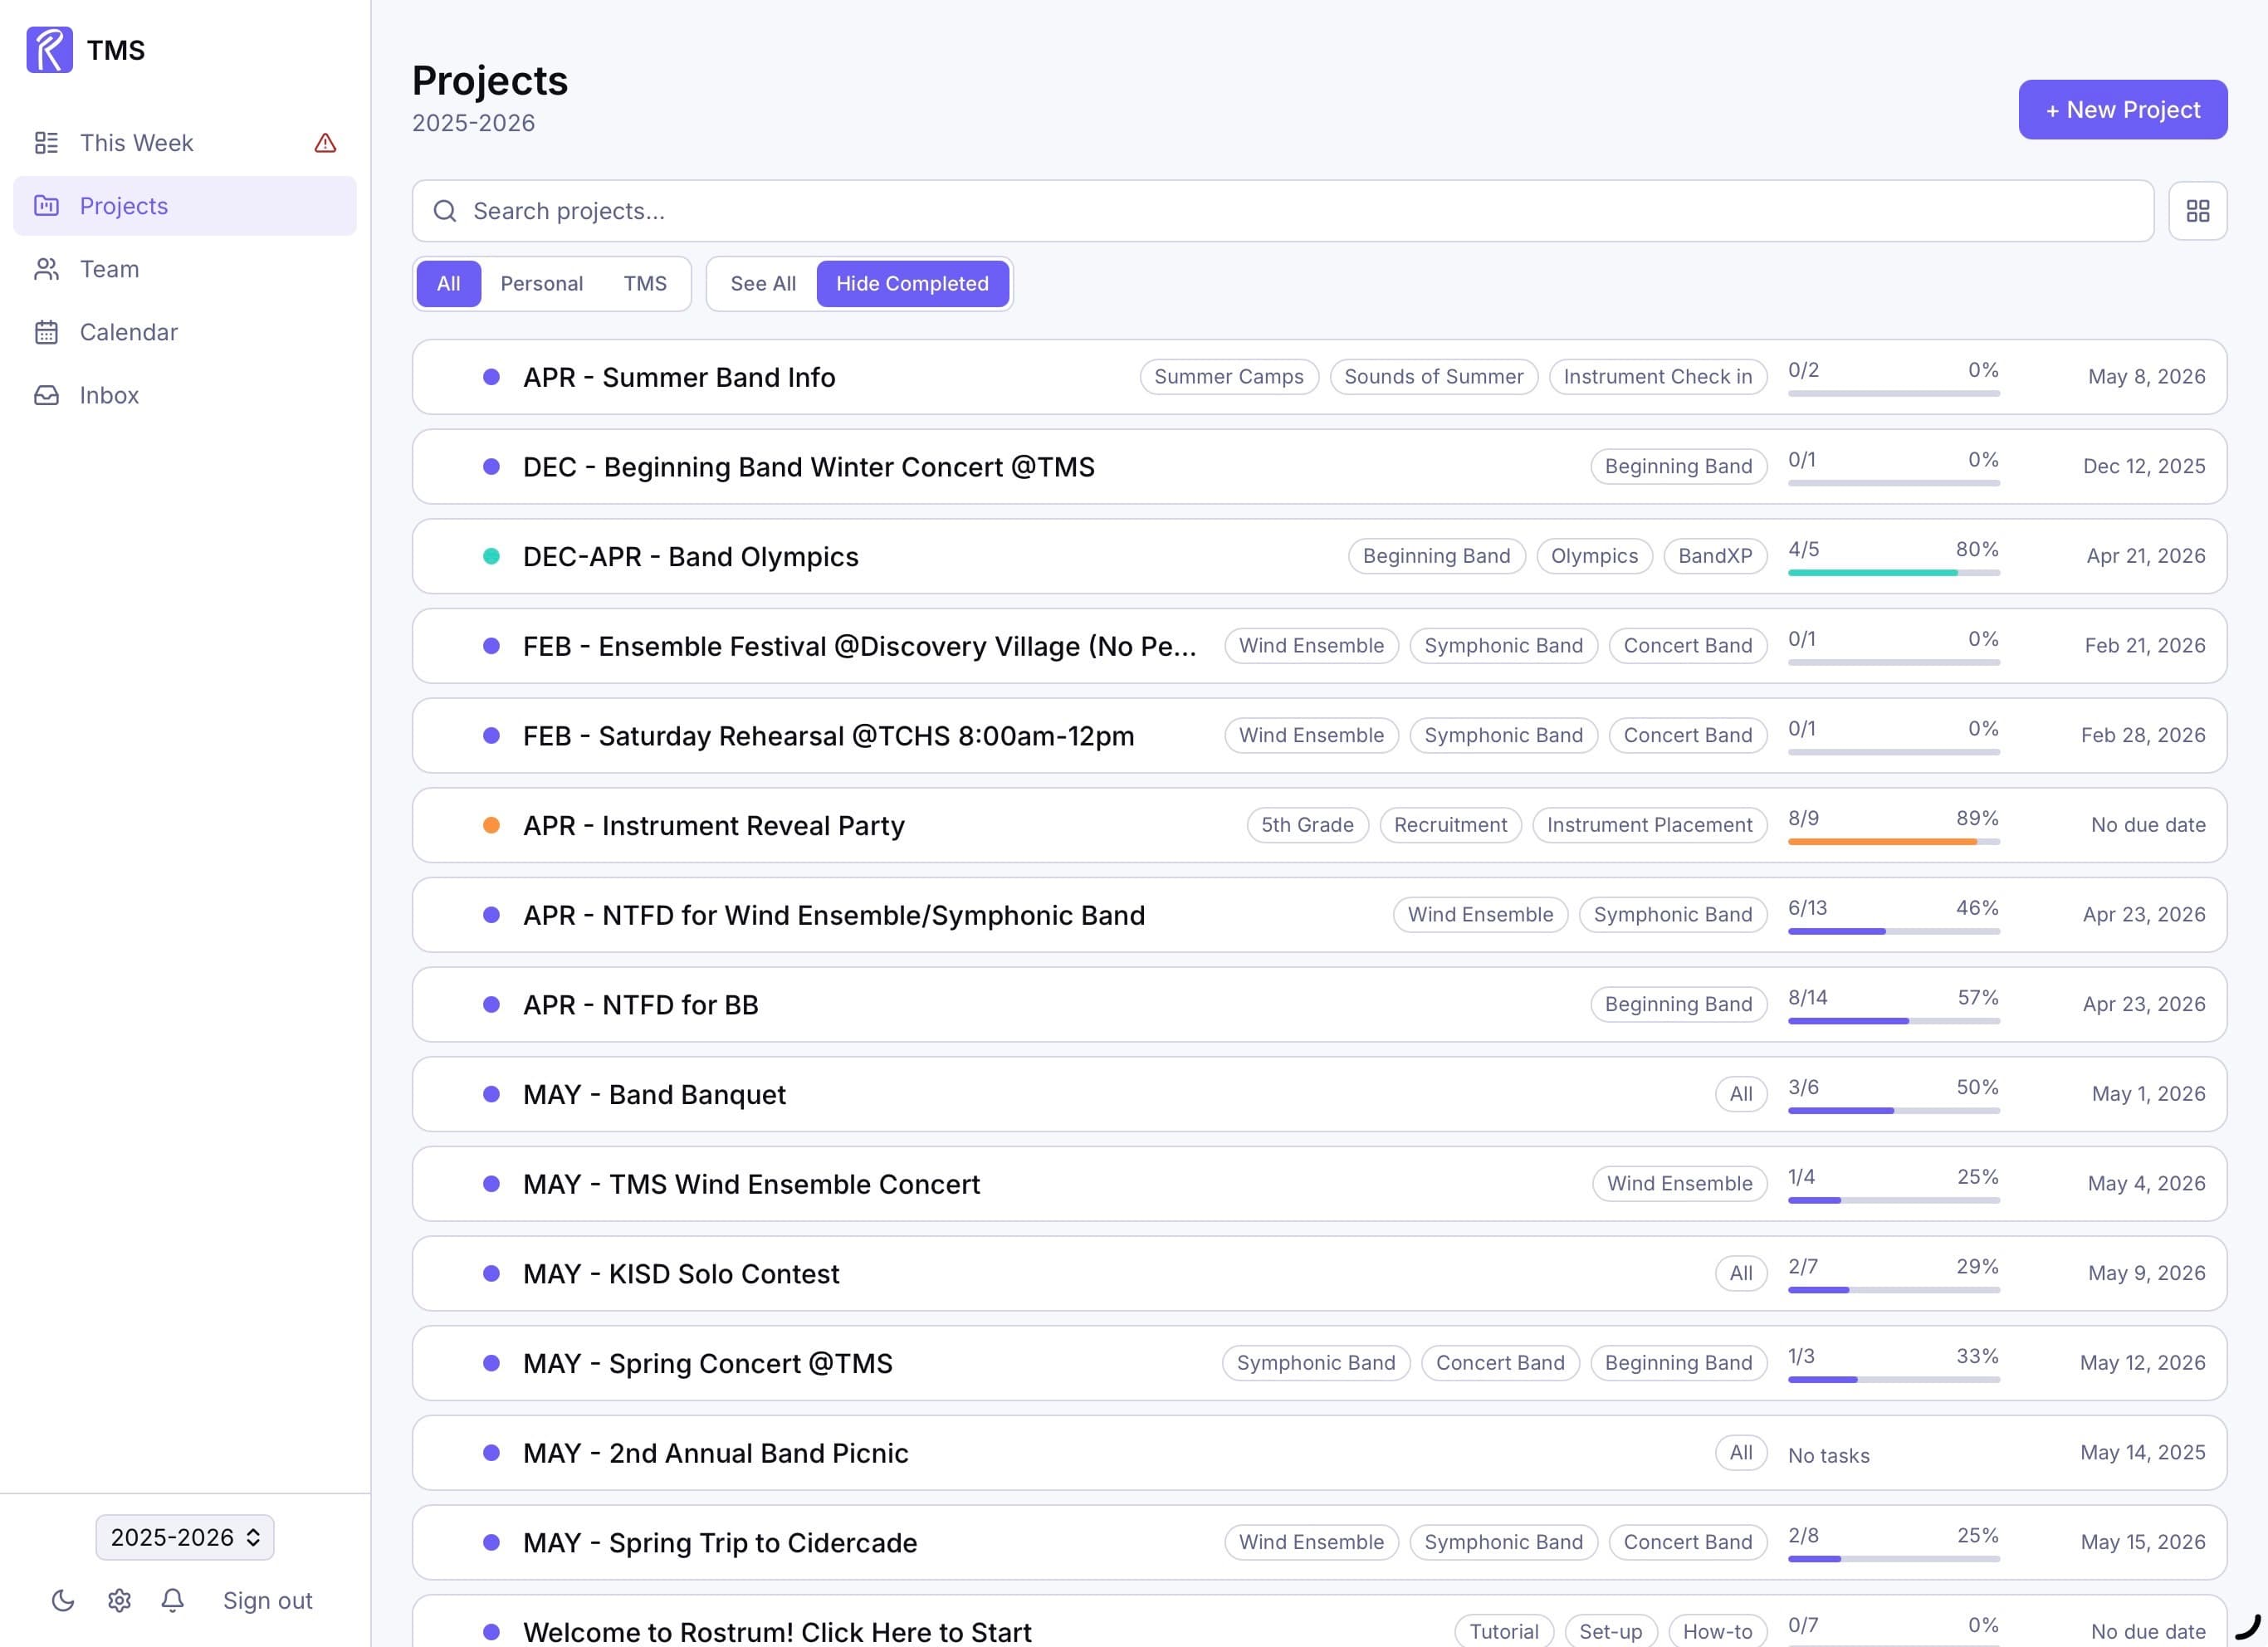Click the 5th Grade tag
Image resolution: width=2268 pixels, height=1647 pixels.
(1307, 825)
